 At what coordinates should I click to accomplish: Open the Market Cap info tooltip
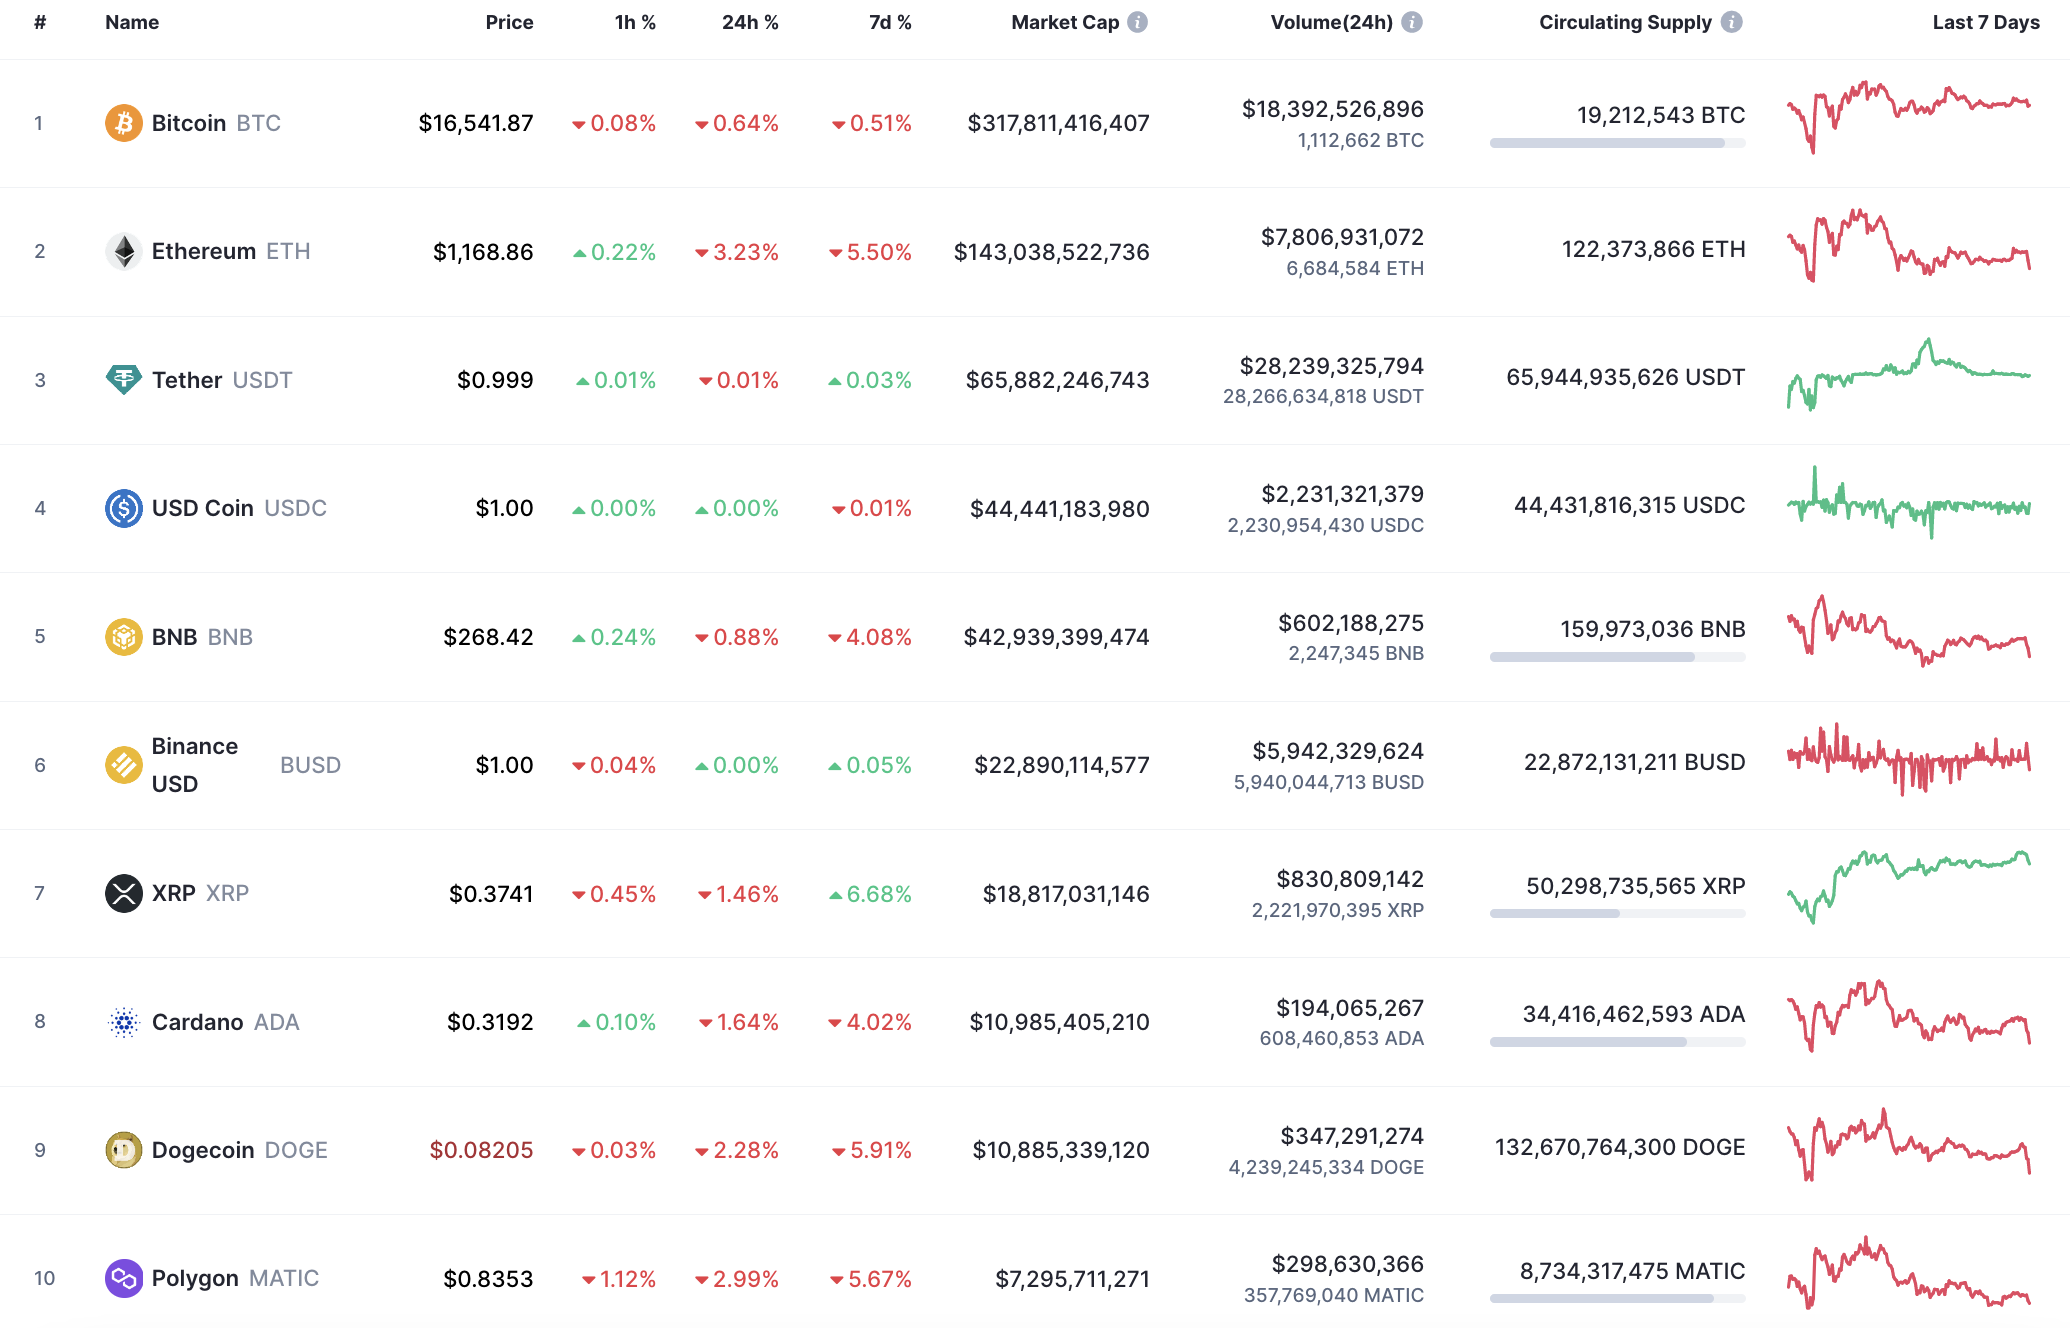tap(1138, 22)
